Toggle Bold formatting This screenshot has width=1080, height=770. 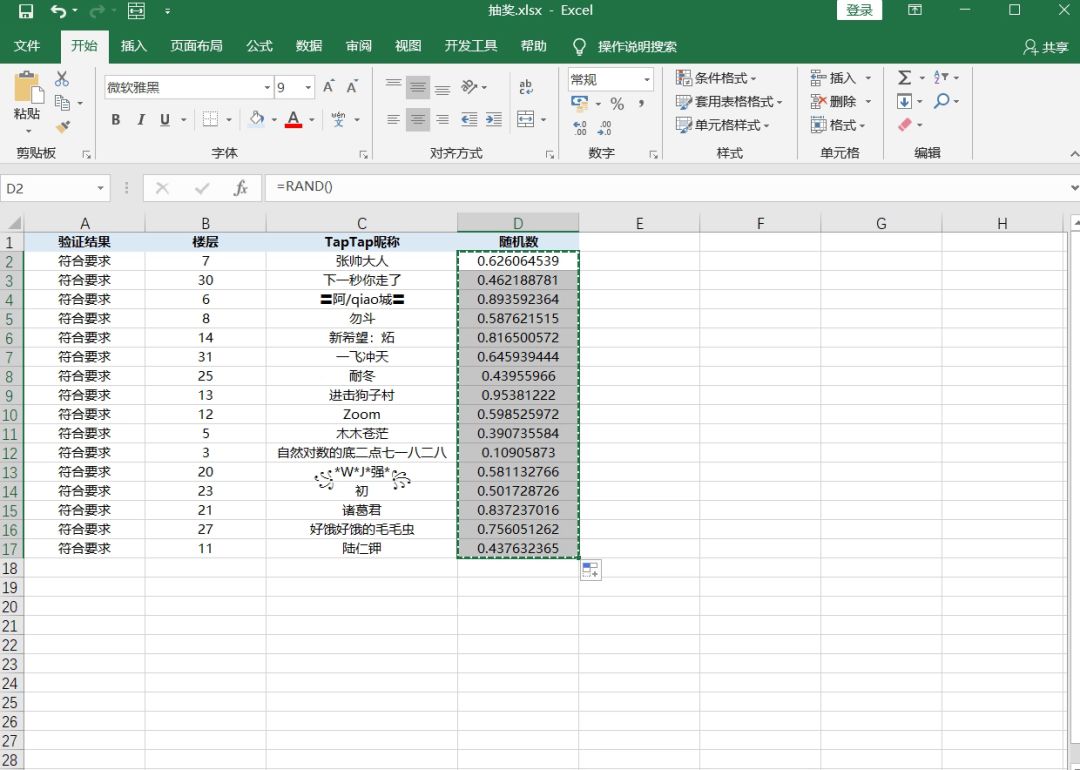click(x=116, y=120)
